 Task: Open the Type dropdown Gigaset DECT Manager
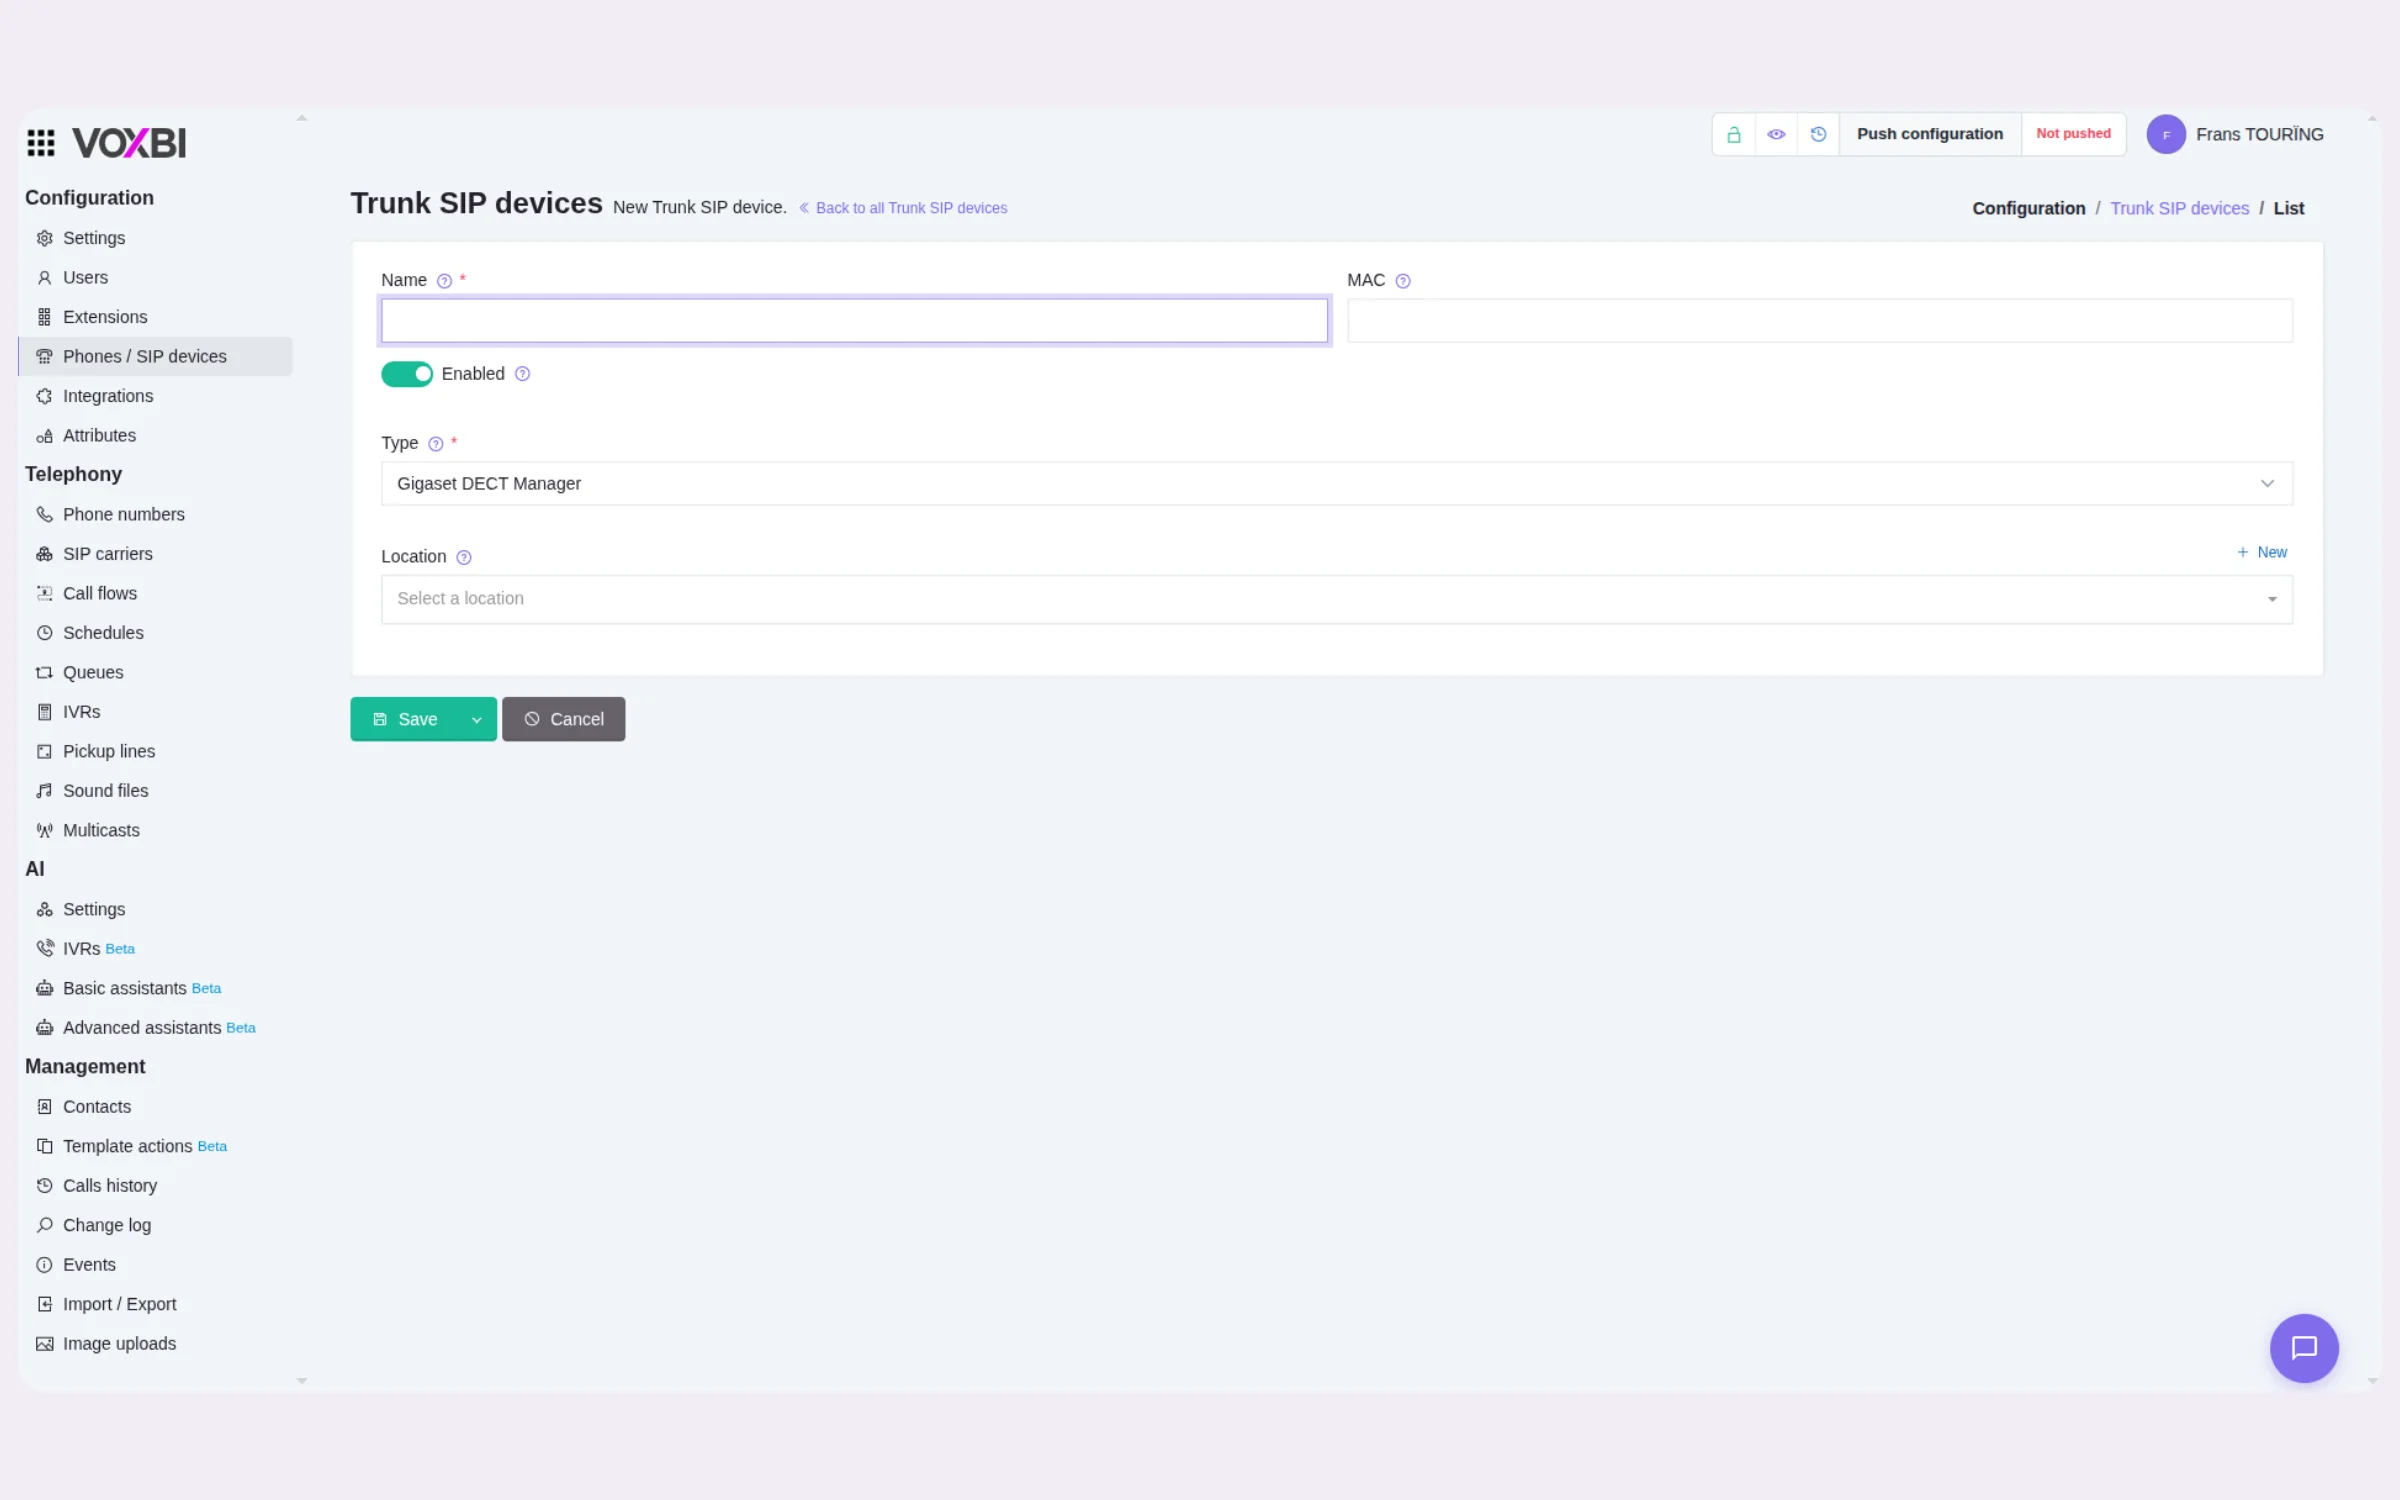tap(1336, 483)
